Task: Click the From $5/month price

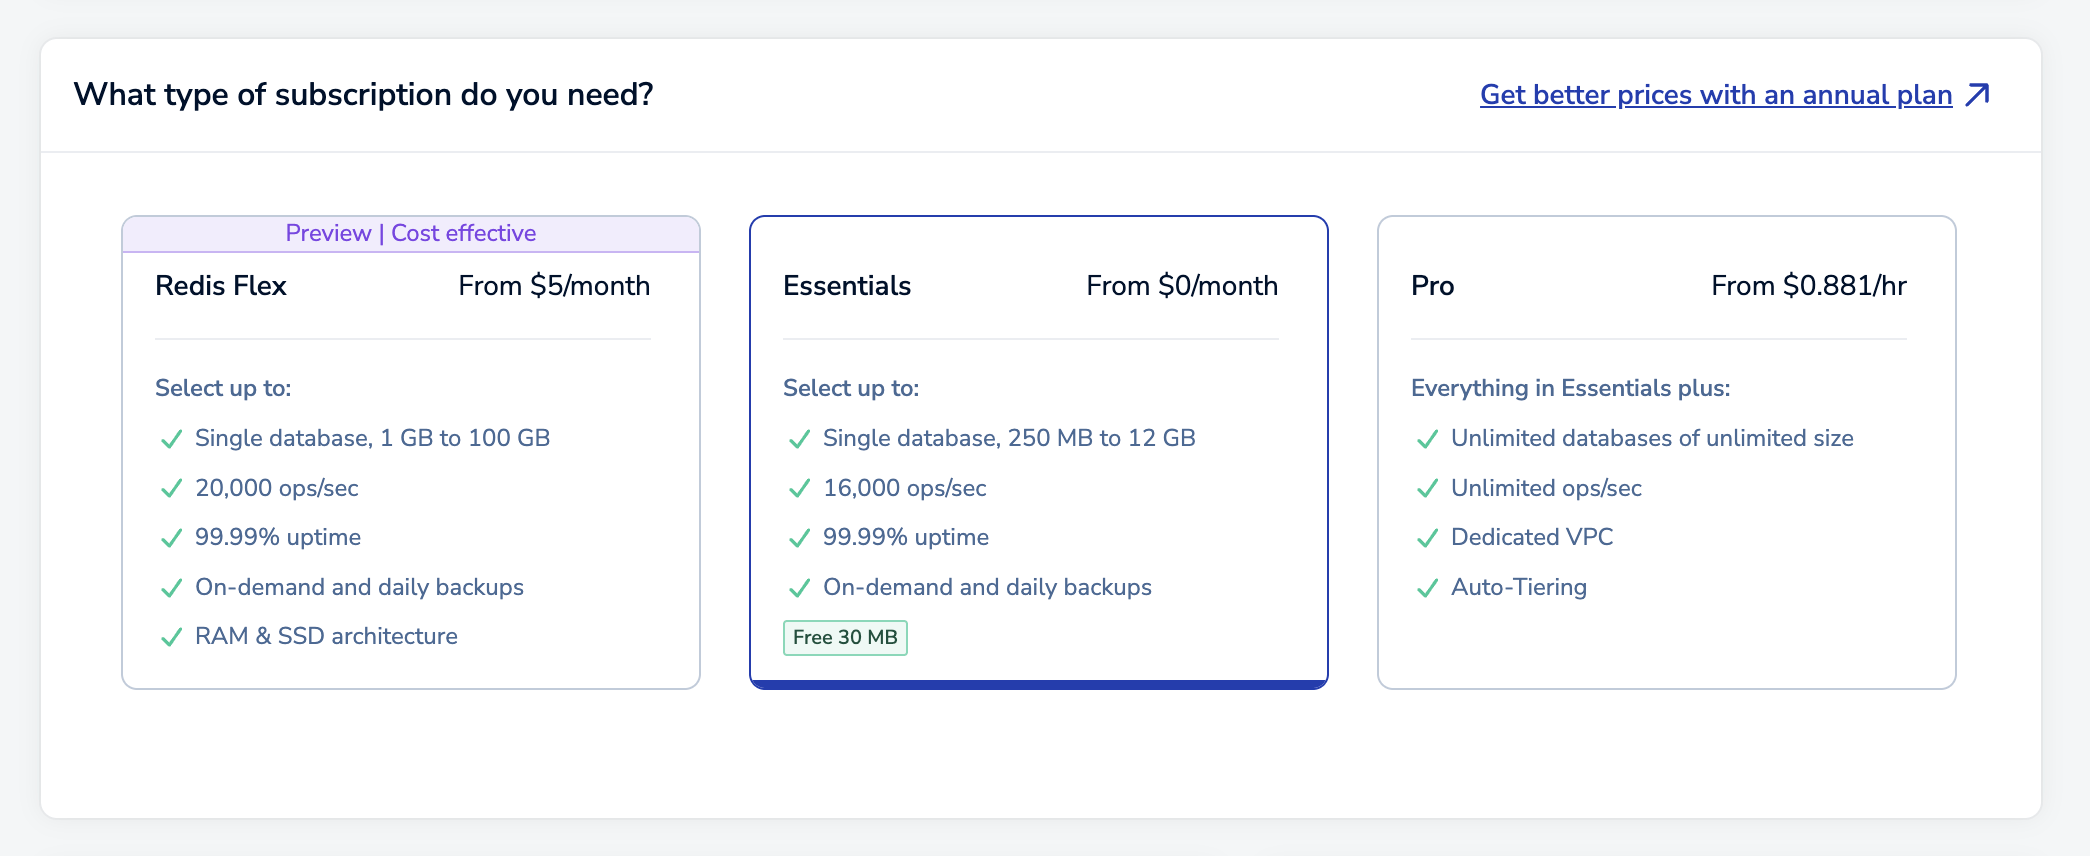Action: pyautogui.click(x=554, y=286)
